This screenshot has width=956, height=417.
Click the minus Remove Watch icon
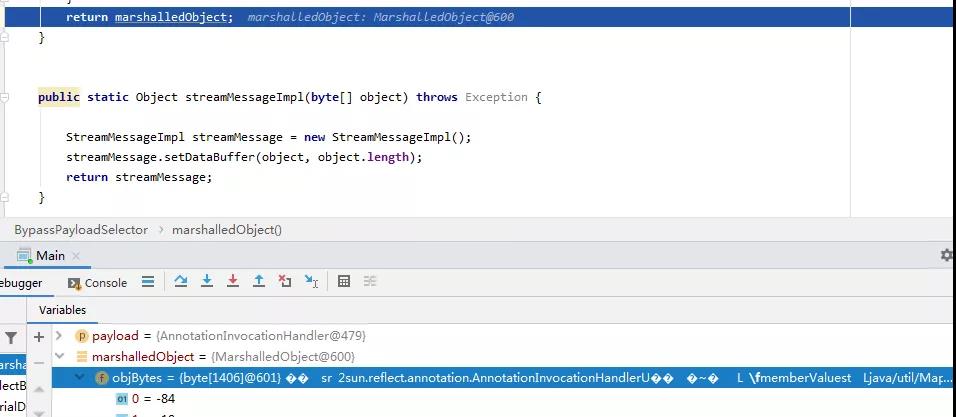(39, 363)
